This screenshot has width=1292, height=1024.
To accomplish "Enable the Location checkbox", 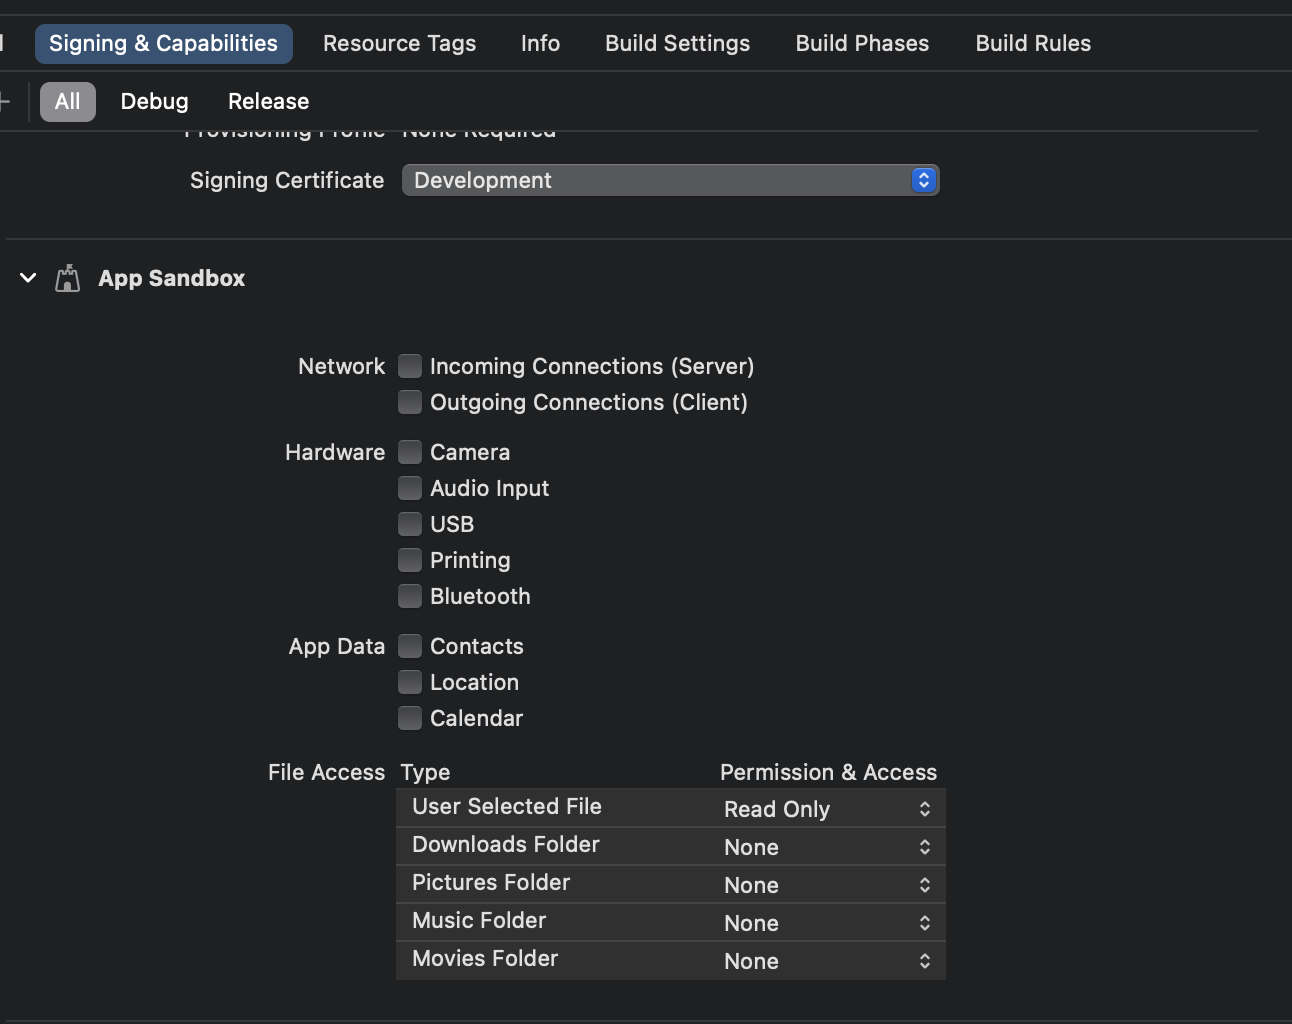I will click(410, 682).
